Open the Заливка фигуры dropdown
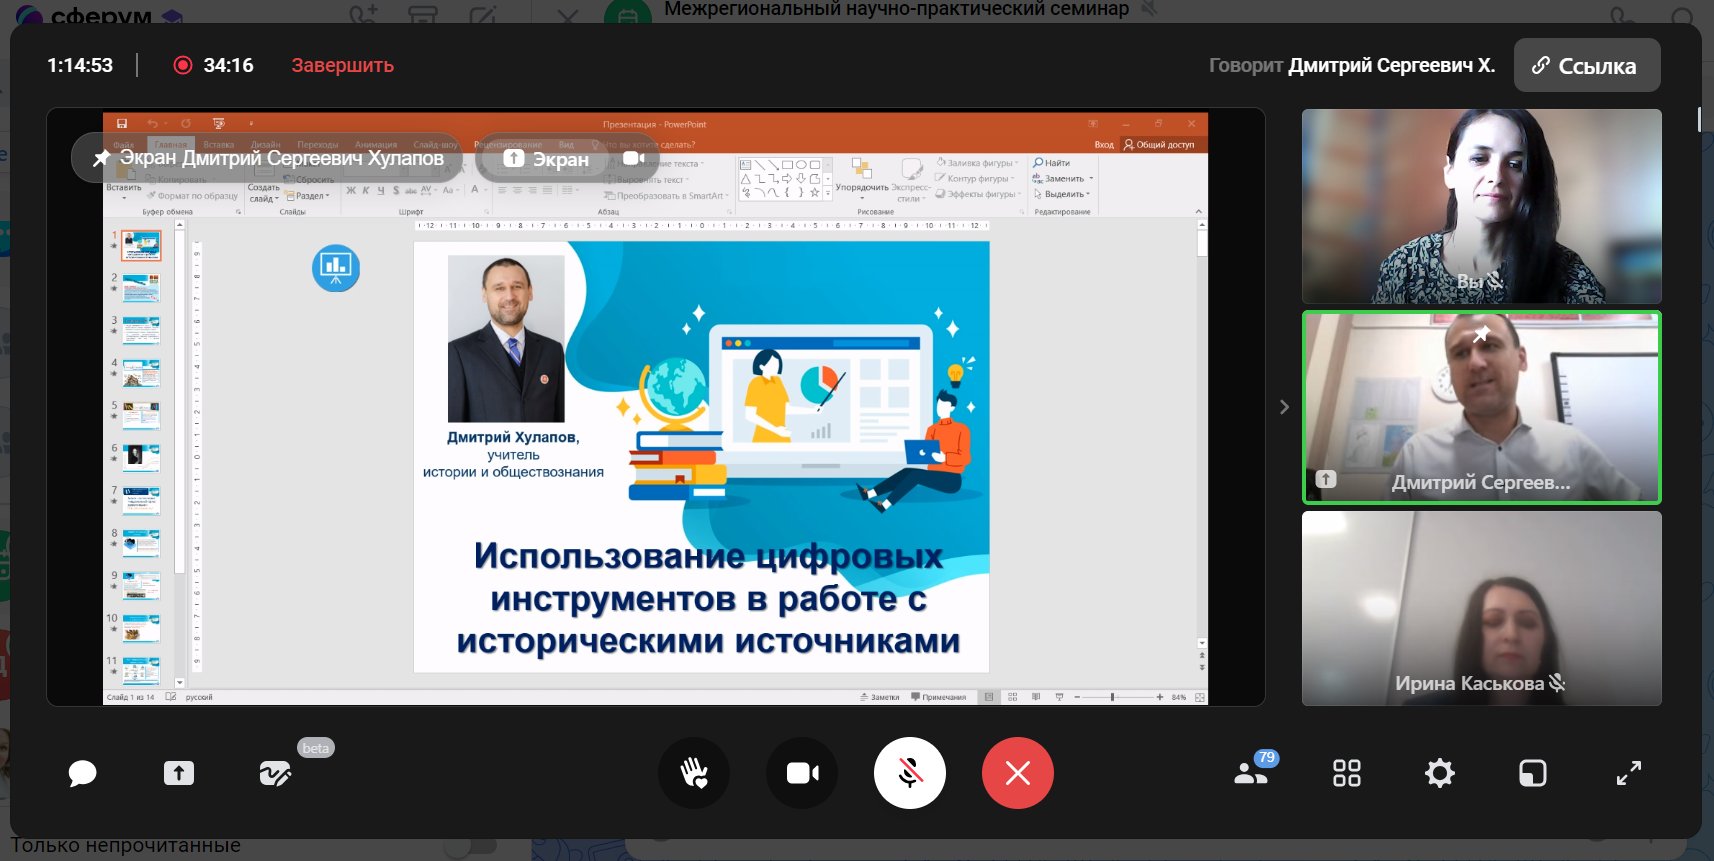 pos(977,162)
